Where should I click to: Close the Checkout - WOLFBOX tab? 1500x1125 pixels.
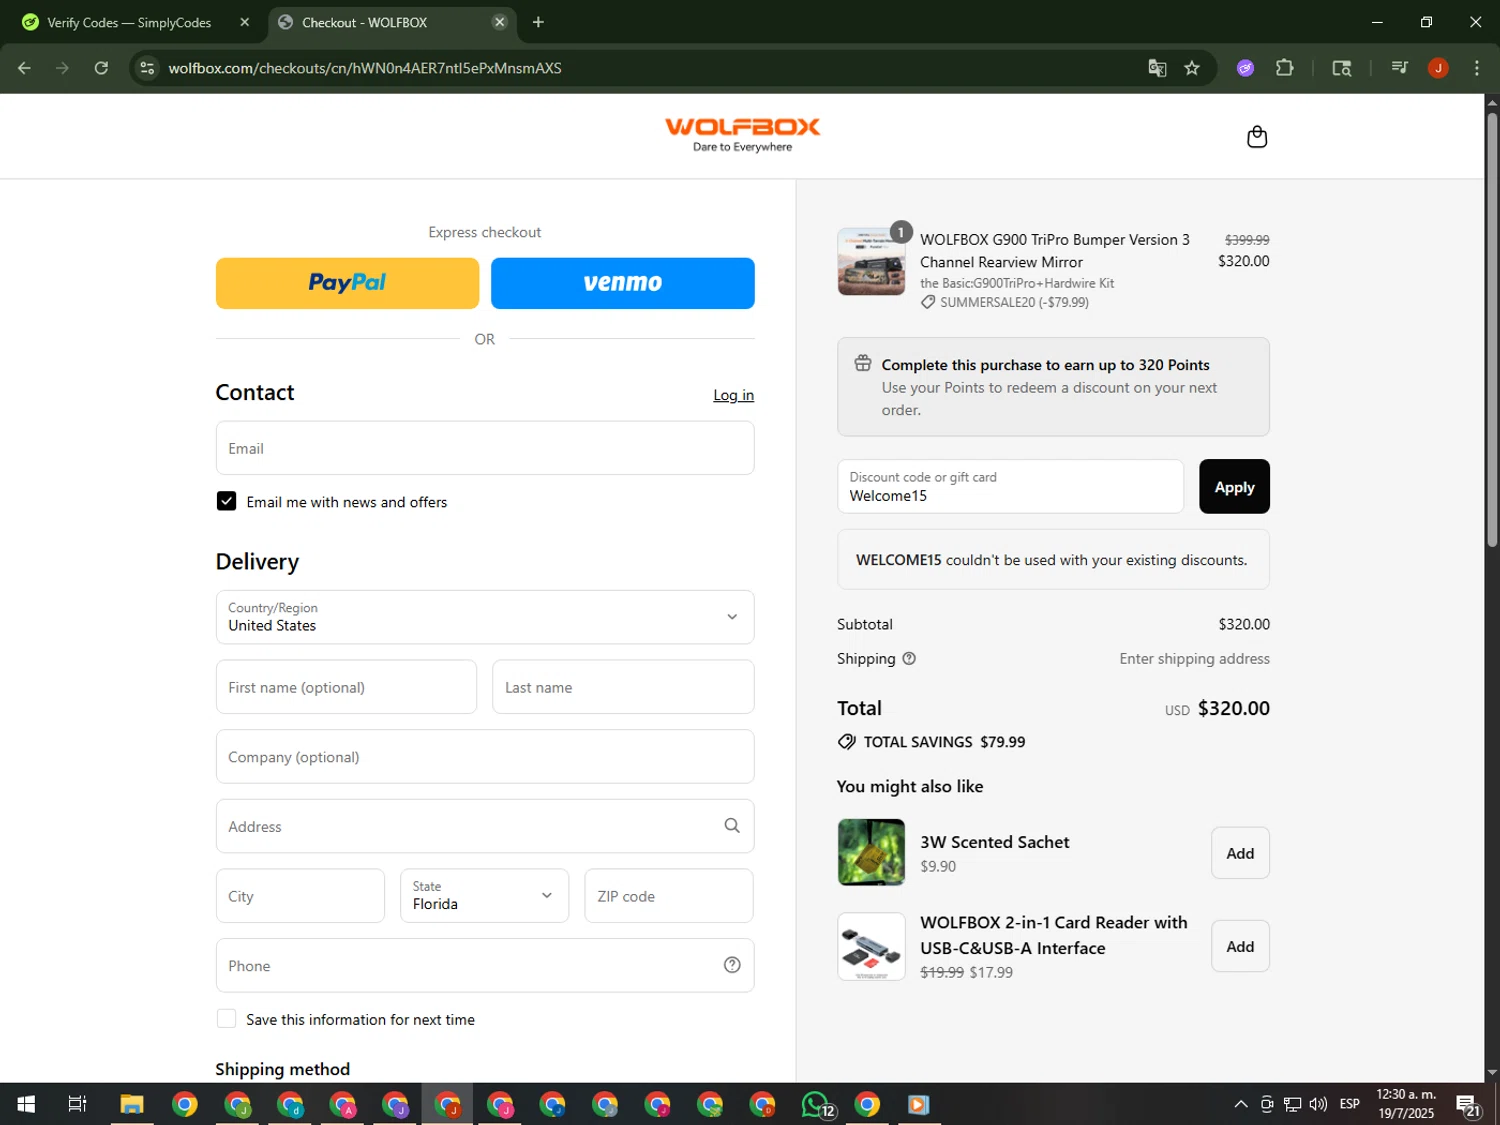(x=500, y=22)
